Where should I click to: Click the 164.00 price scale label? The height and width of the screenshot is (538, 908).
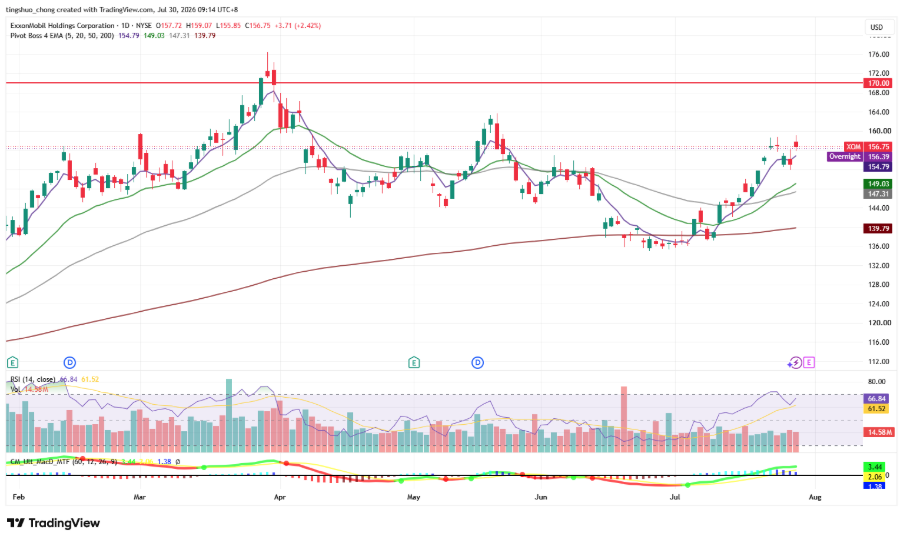[x=879, y=112]
